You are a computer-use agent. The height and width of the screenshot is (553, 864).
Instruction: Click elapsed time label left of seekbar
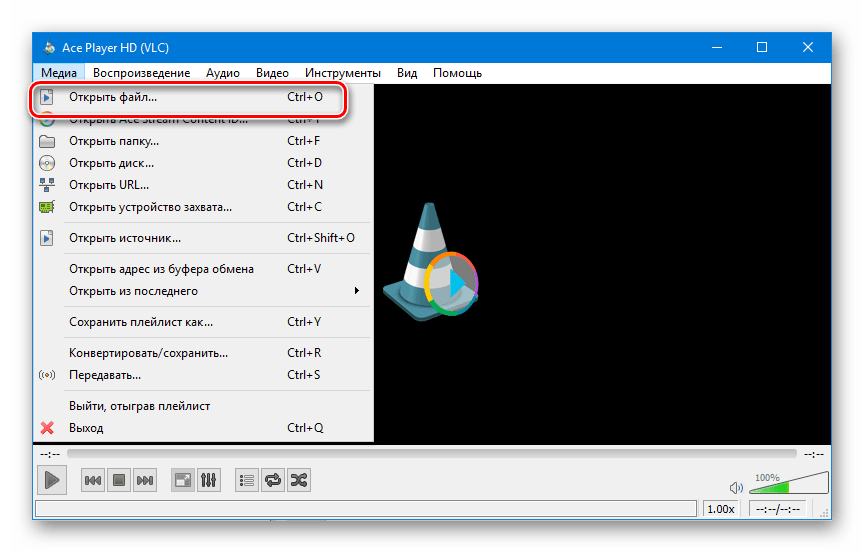[50, 454]
